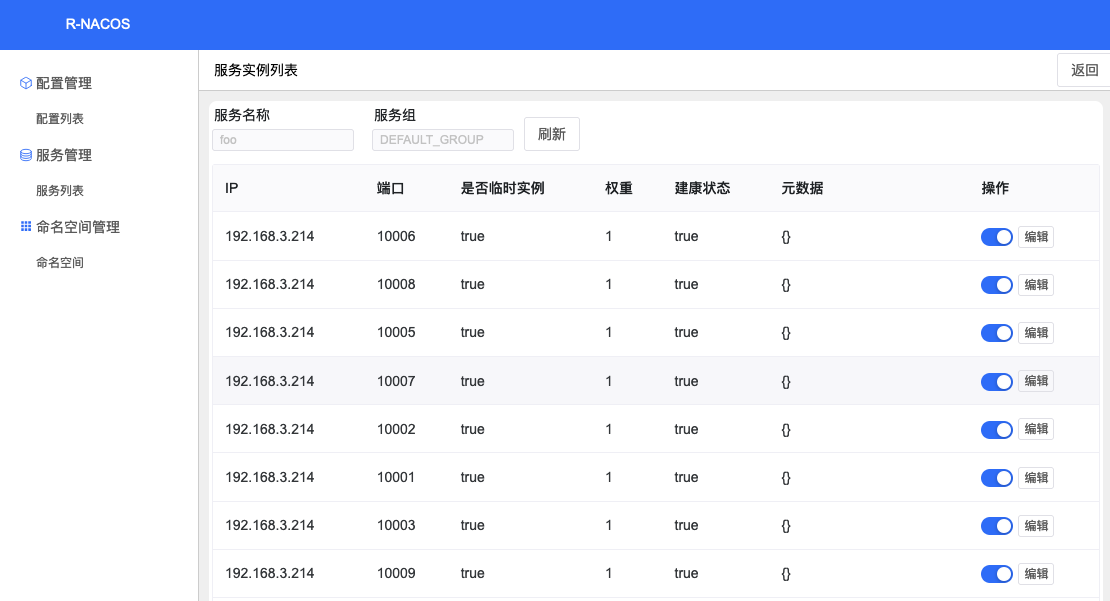This screenshot has width=1110, height=601.
Task: Click the 服务组 input showing DEFAULT_GROUP
Action: tap(443, 139)
